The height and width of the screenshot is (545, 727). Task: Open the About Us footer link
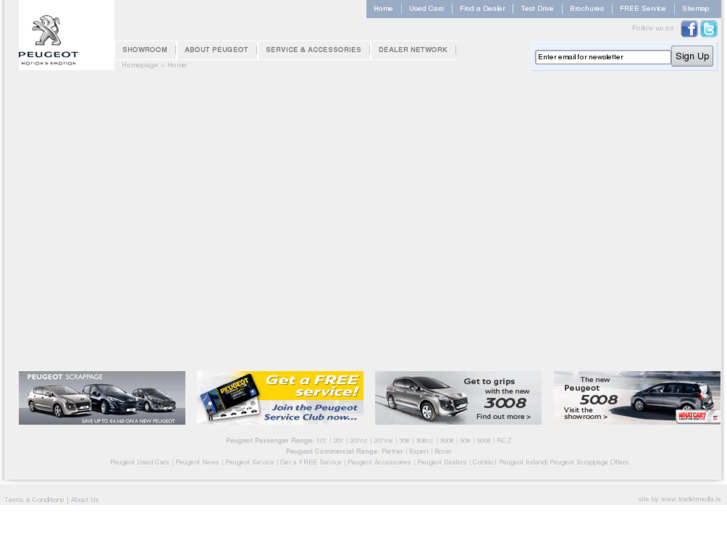click(x=84, y=500)
